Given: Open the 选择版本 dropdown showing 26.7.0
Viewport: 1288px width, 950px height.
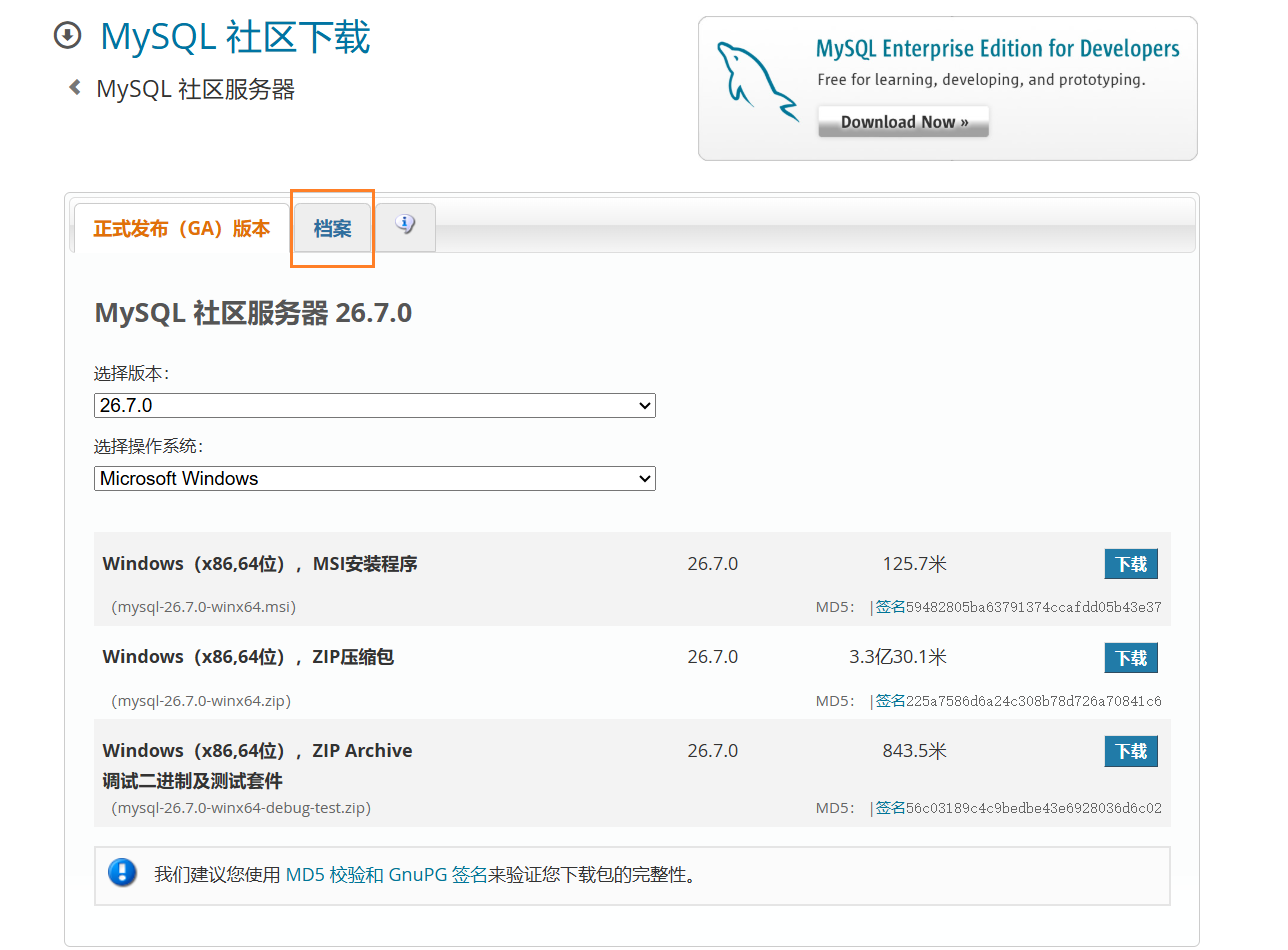Looking at the screenshot, I should coord(375,405).
